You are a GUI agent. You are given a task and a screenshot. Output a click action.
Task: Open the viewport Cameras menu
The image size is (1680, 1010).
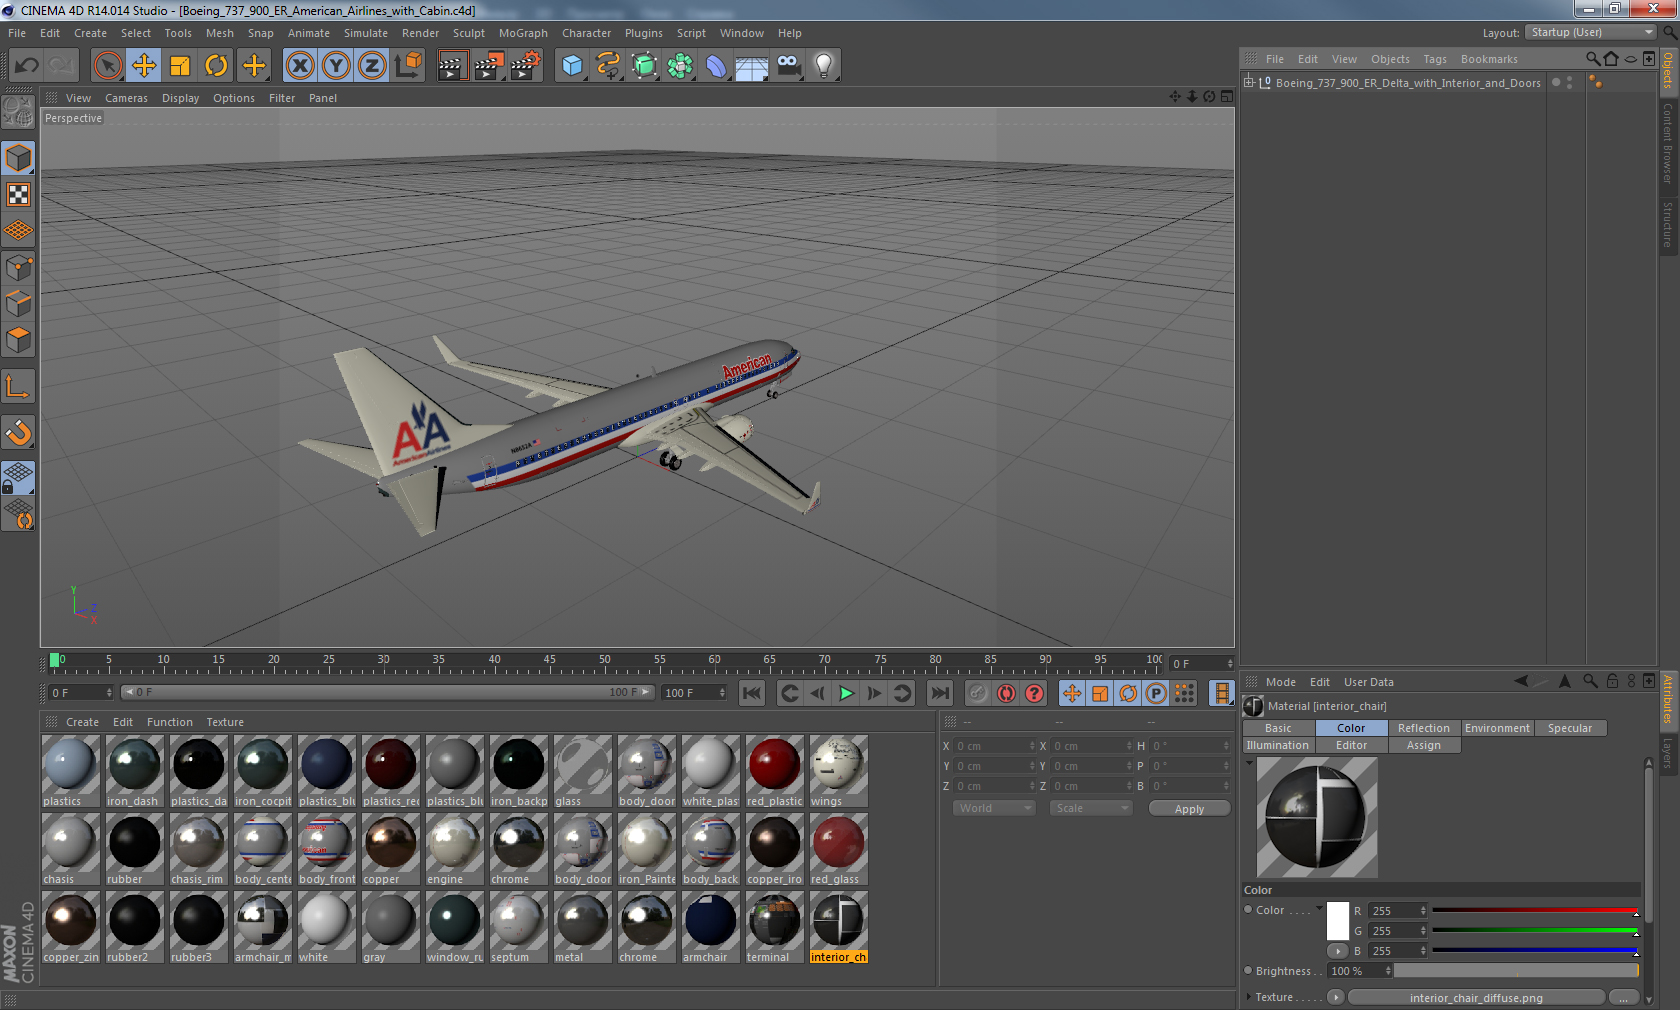point(126,98)
